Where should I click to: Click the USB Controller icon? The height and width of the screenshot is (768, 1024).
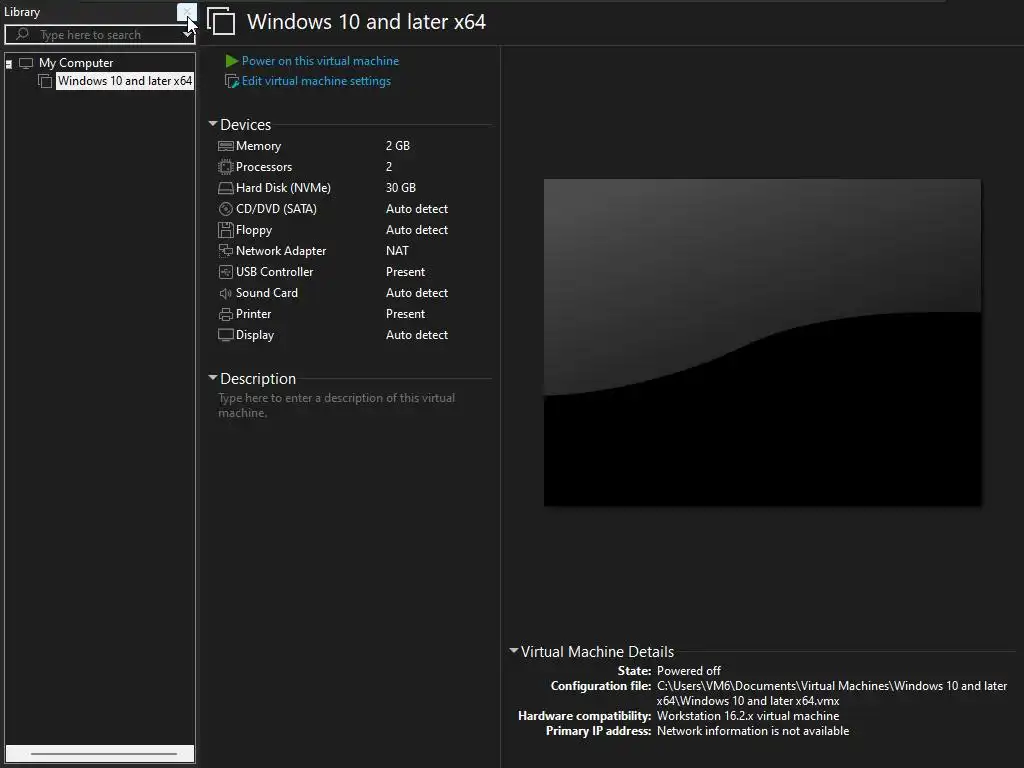click(x=225, y=272)
